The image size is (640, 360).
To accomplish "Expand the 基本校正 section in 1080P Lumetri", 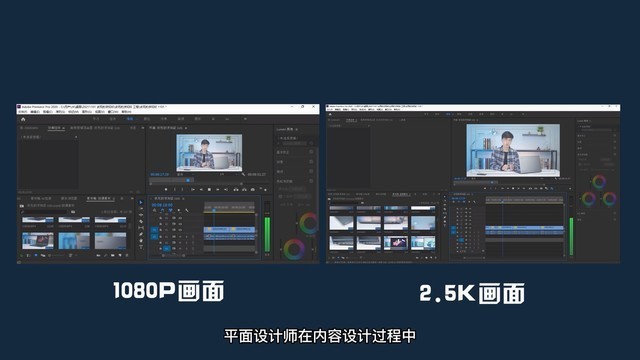I will [282, 152].
